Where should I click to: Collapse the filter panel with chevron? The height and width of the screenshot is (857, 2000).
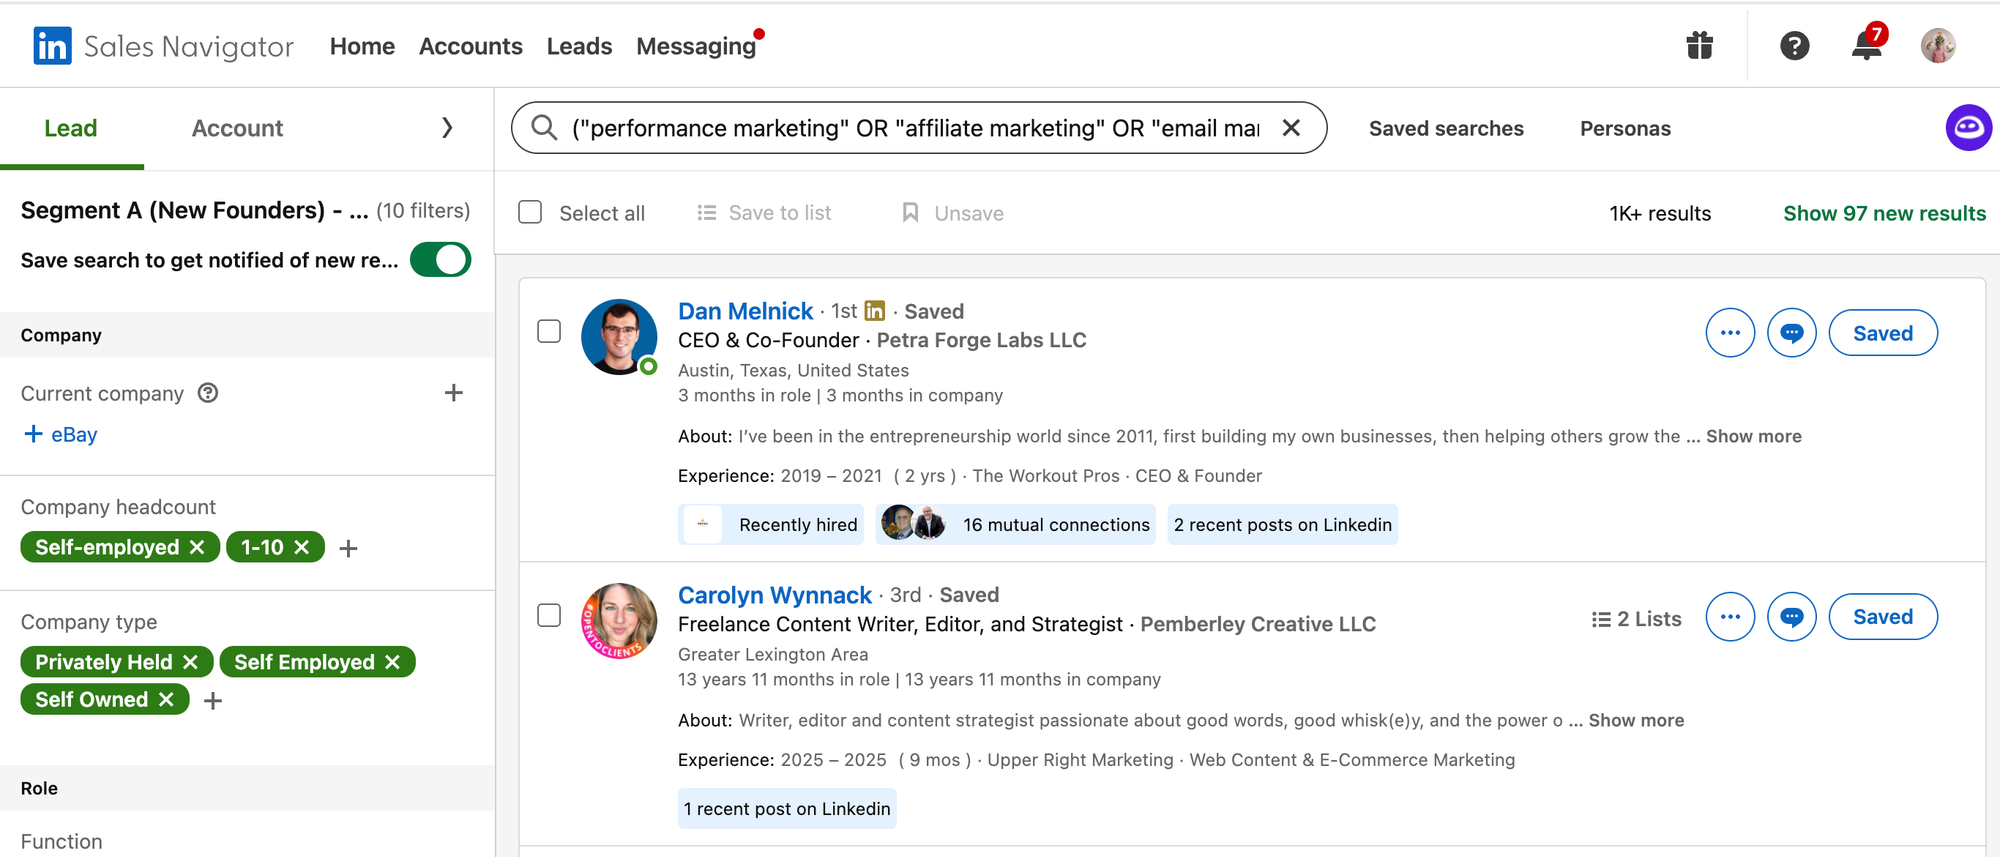tap(447, 128)
